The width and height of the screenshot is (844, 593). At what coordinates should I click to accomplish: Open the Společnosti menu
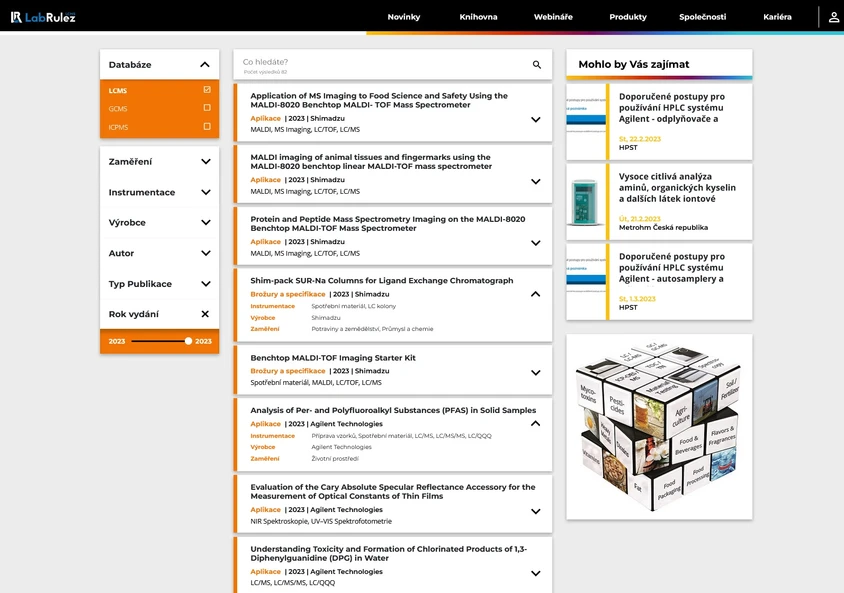point(702,17)
